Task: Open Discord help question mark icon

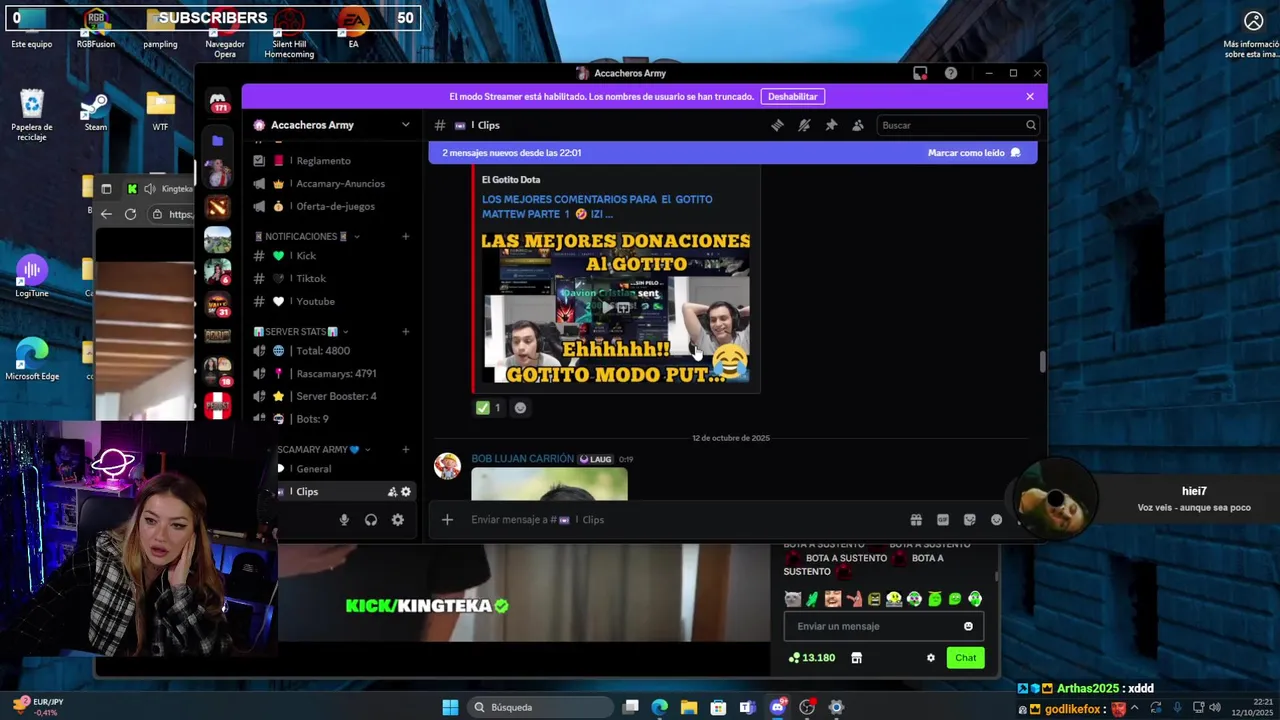Action: click(x=951, y=73)
